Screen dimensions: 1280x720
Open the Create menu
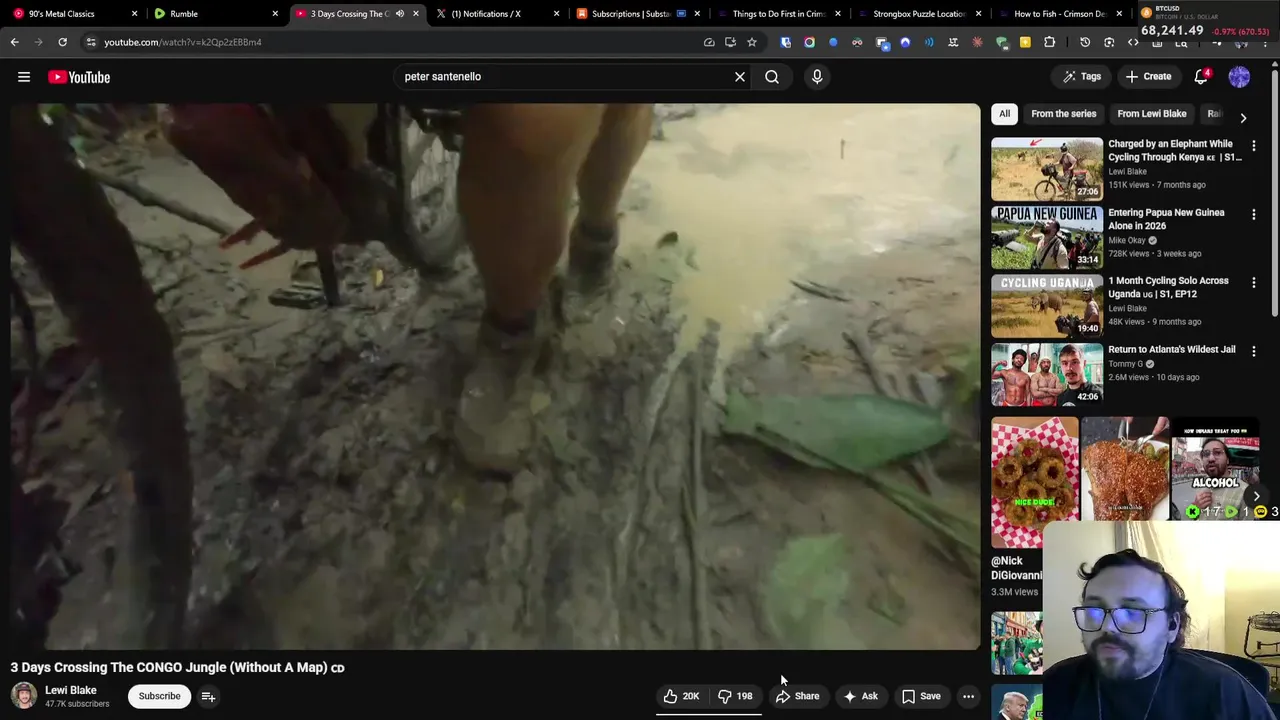pyautogui.click(x=1148, y=77)
